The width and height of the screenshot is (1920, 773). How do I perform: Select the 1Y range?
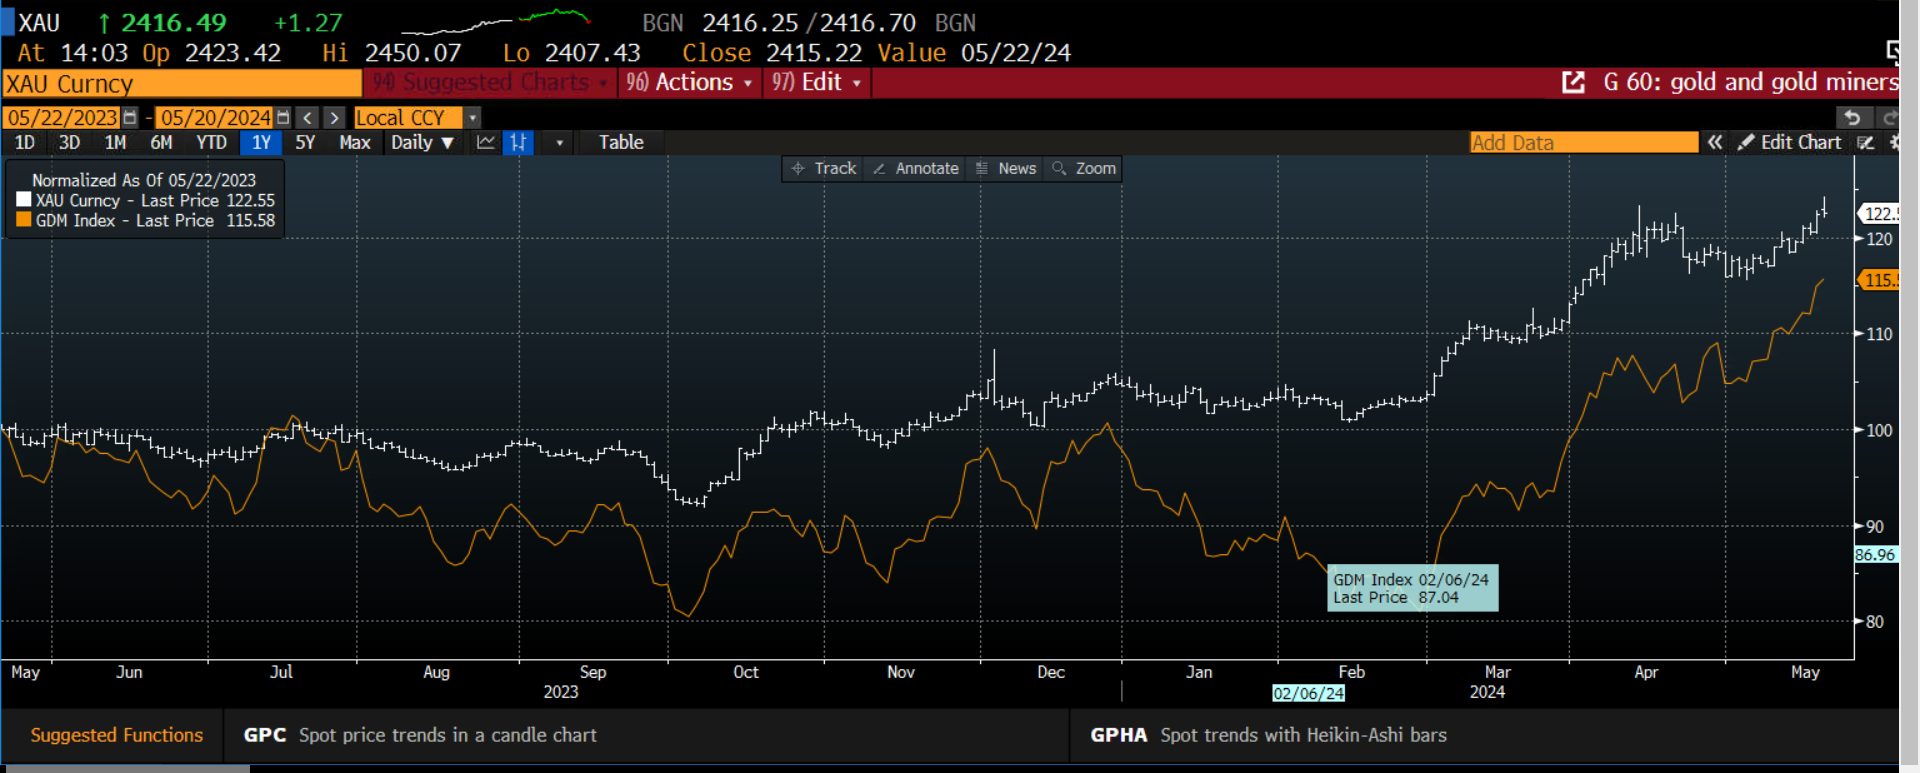click(x=261, y=142)
